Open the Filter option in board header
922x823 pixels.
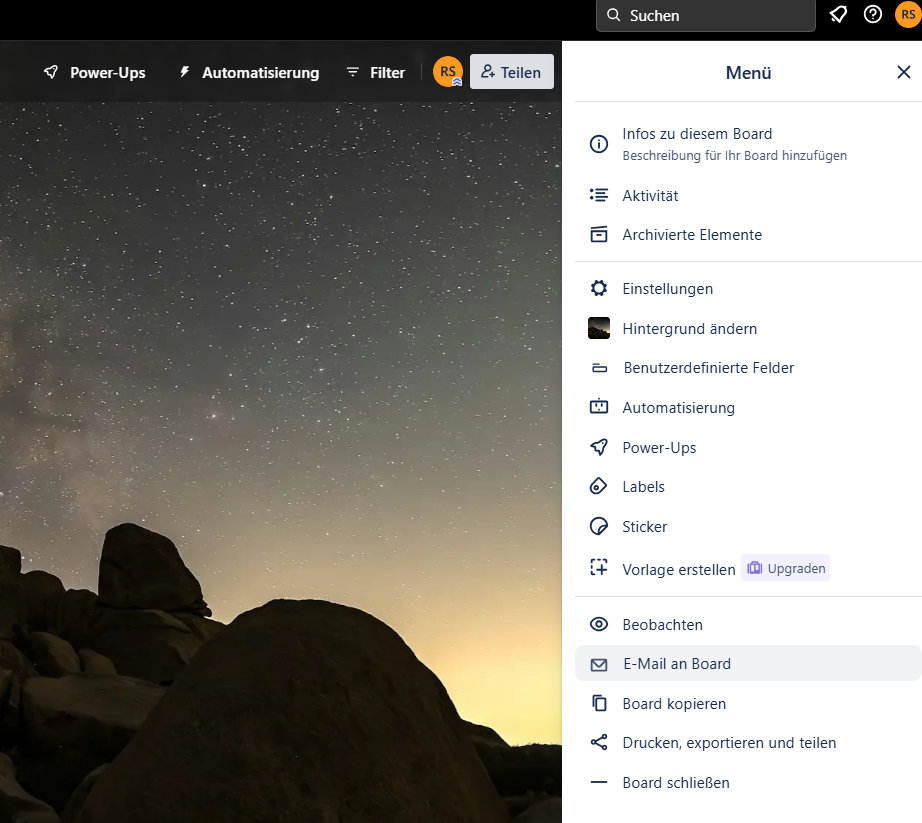point(375,72)
